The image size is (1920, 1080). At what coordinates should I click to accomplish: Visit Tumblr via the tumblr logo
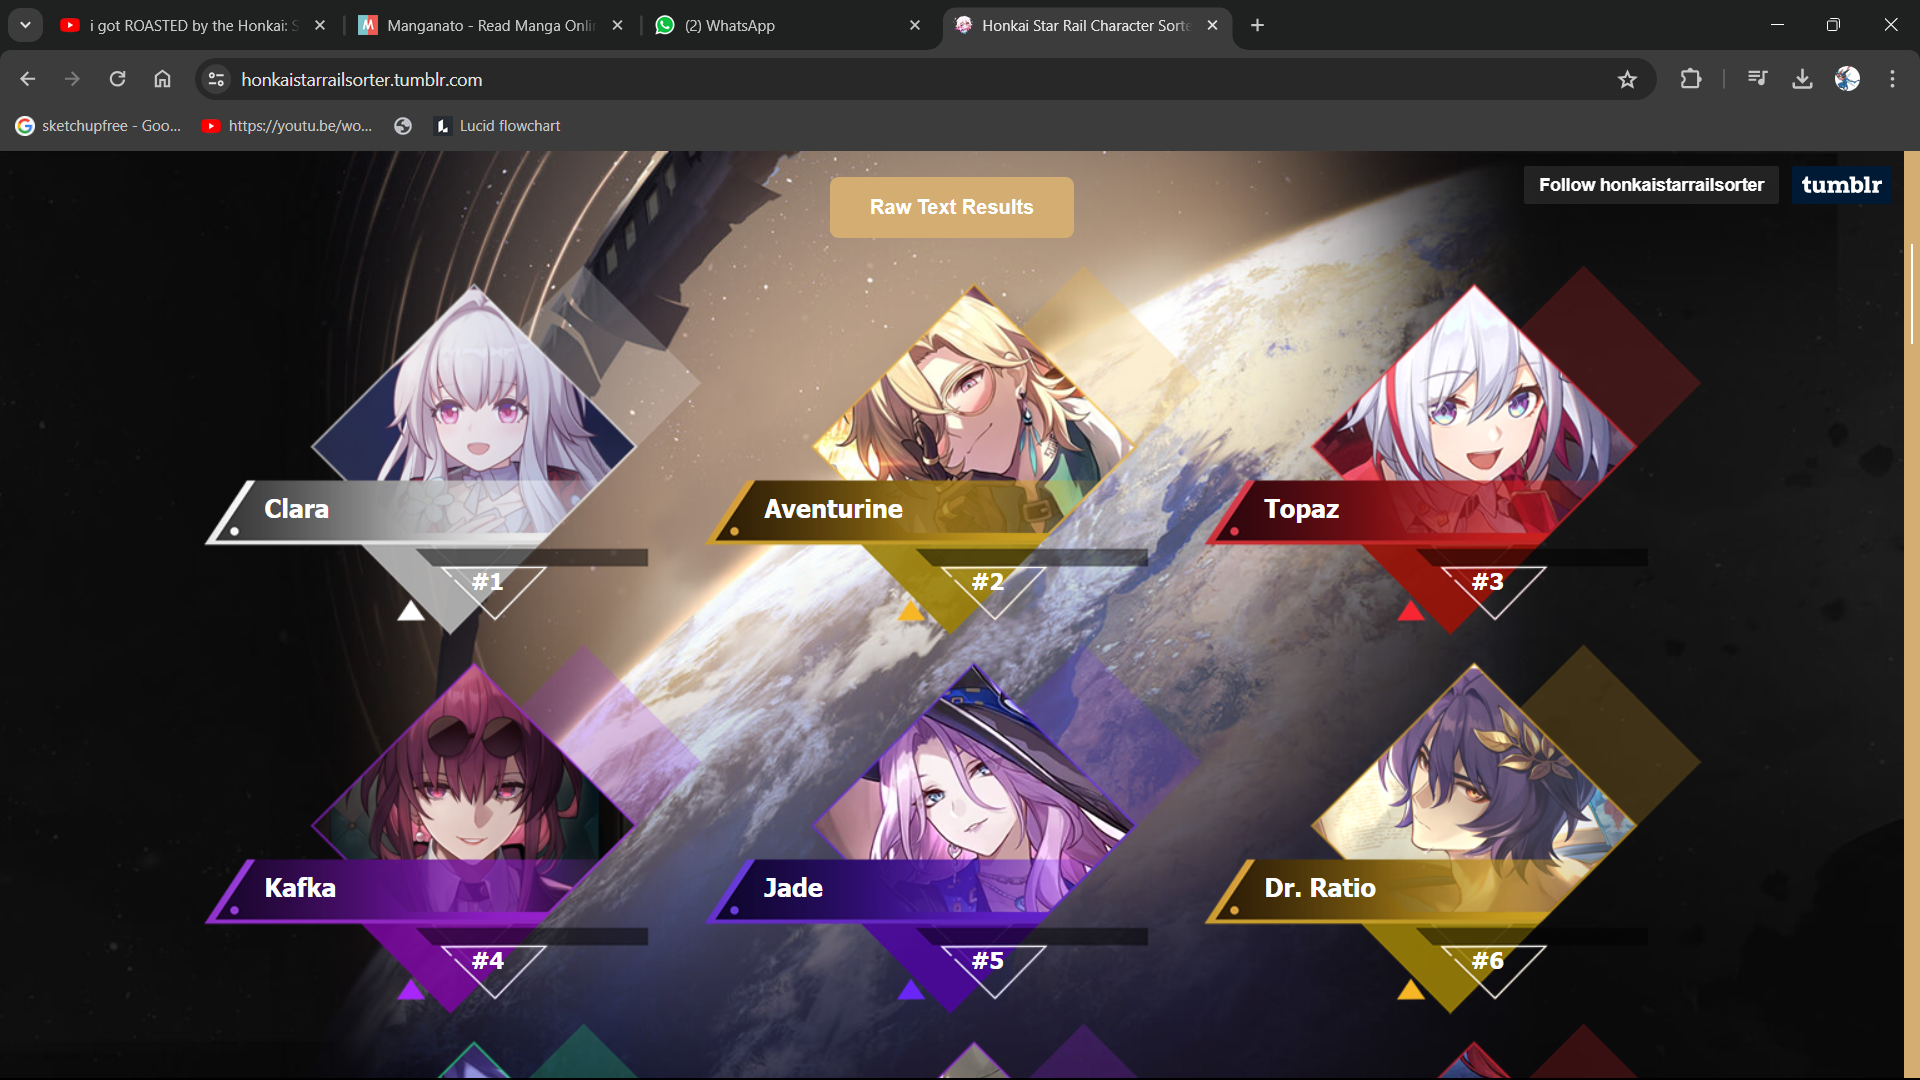point(1840,184)
